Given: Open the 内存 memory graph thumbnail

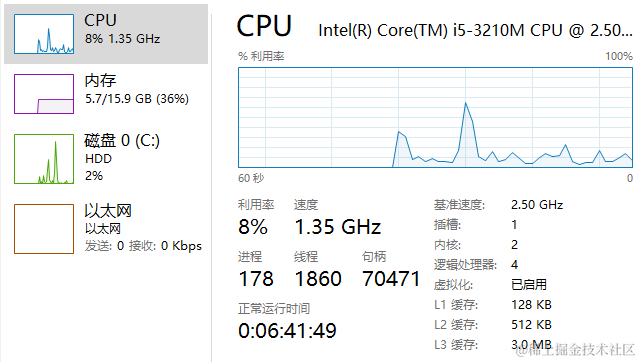Looking at the screenshot, I should click(x=44, y=94).
